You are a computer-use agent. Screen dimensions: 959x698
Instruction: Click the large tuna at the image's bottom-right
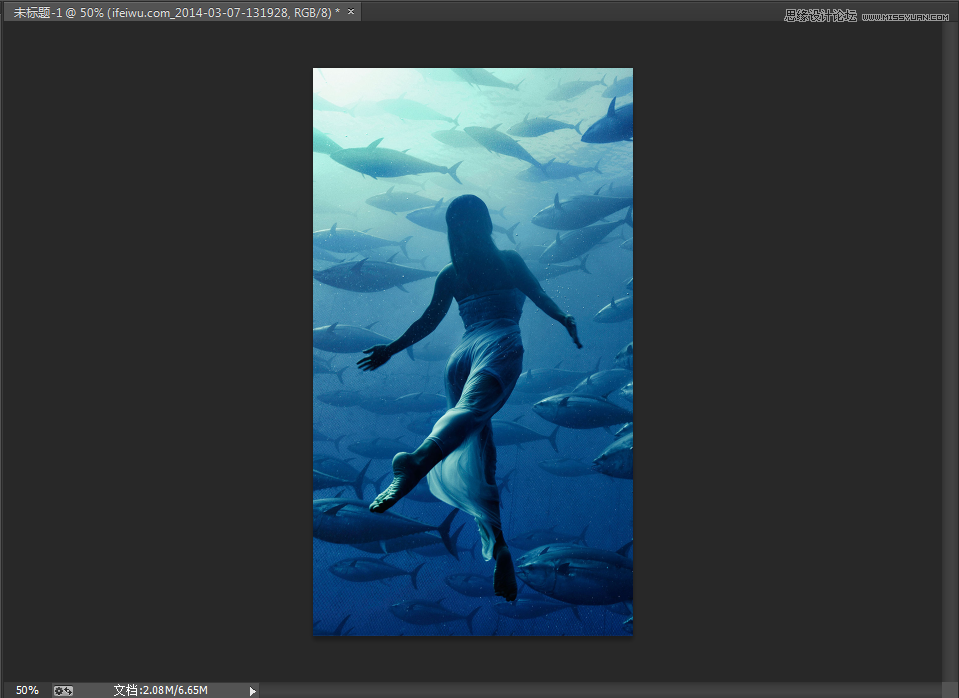click(x=575, y=573)
